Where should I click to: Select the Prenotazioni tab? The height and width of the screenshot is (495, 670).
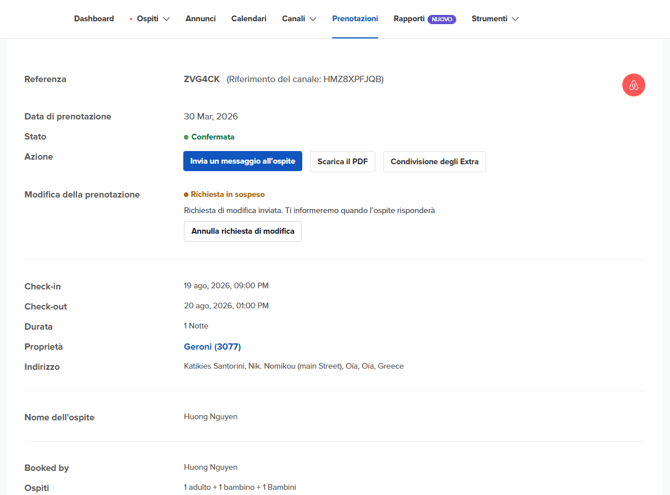click(355, 19)
